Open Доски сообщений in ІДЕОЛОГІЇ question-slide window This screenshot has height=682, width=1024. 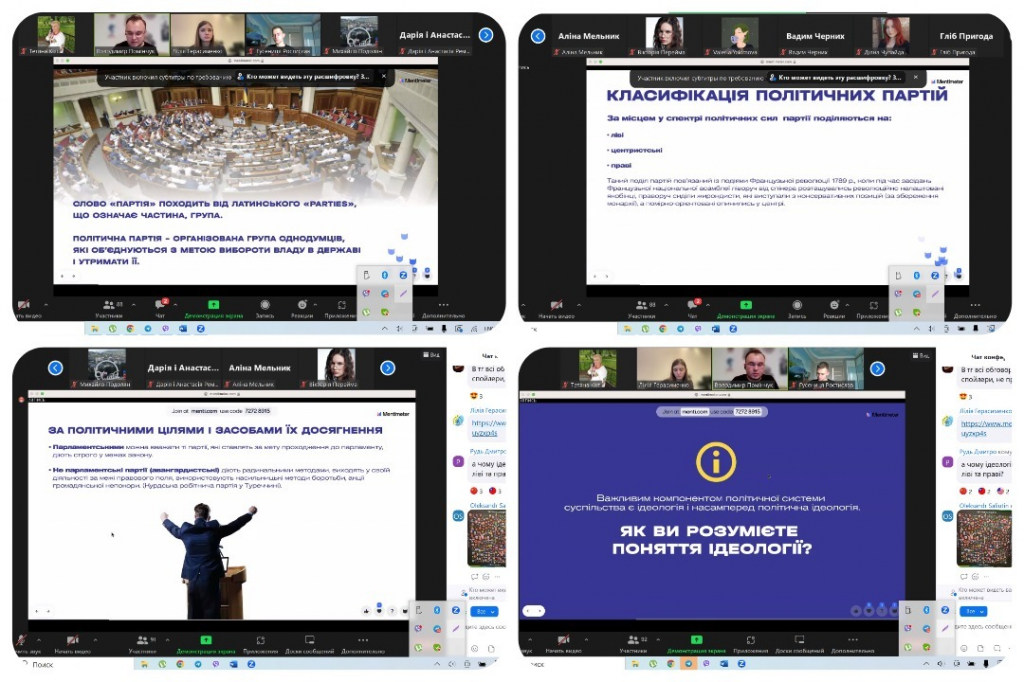[x=799, y=643]
